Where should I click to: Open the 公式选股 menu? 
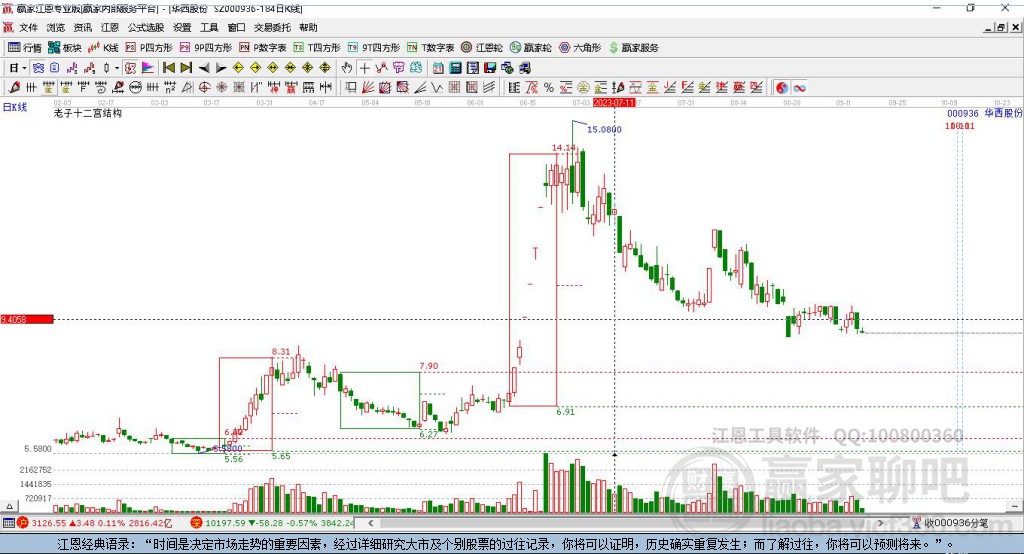pos(146,27)
